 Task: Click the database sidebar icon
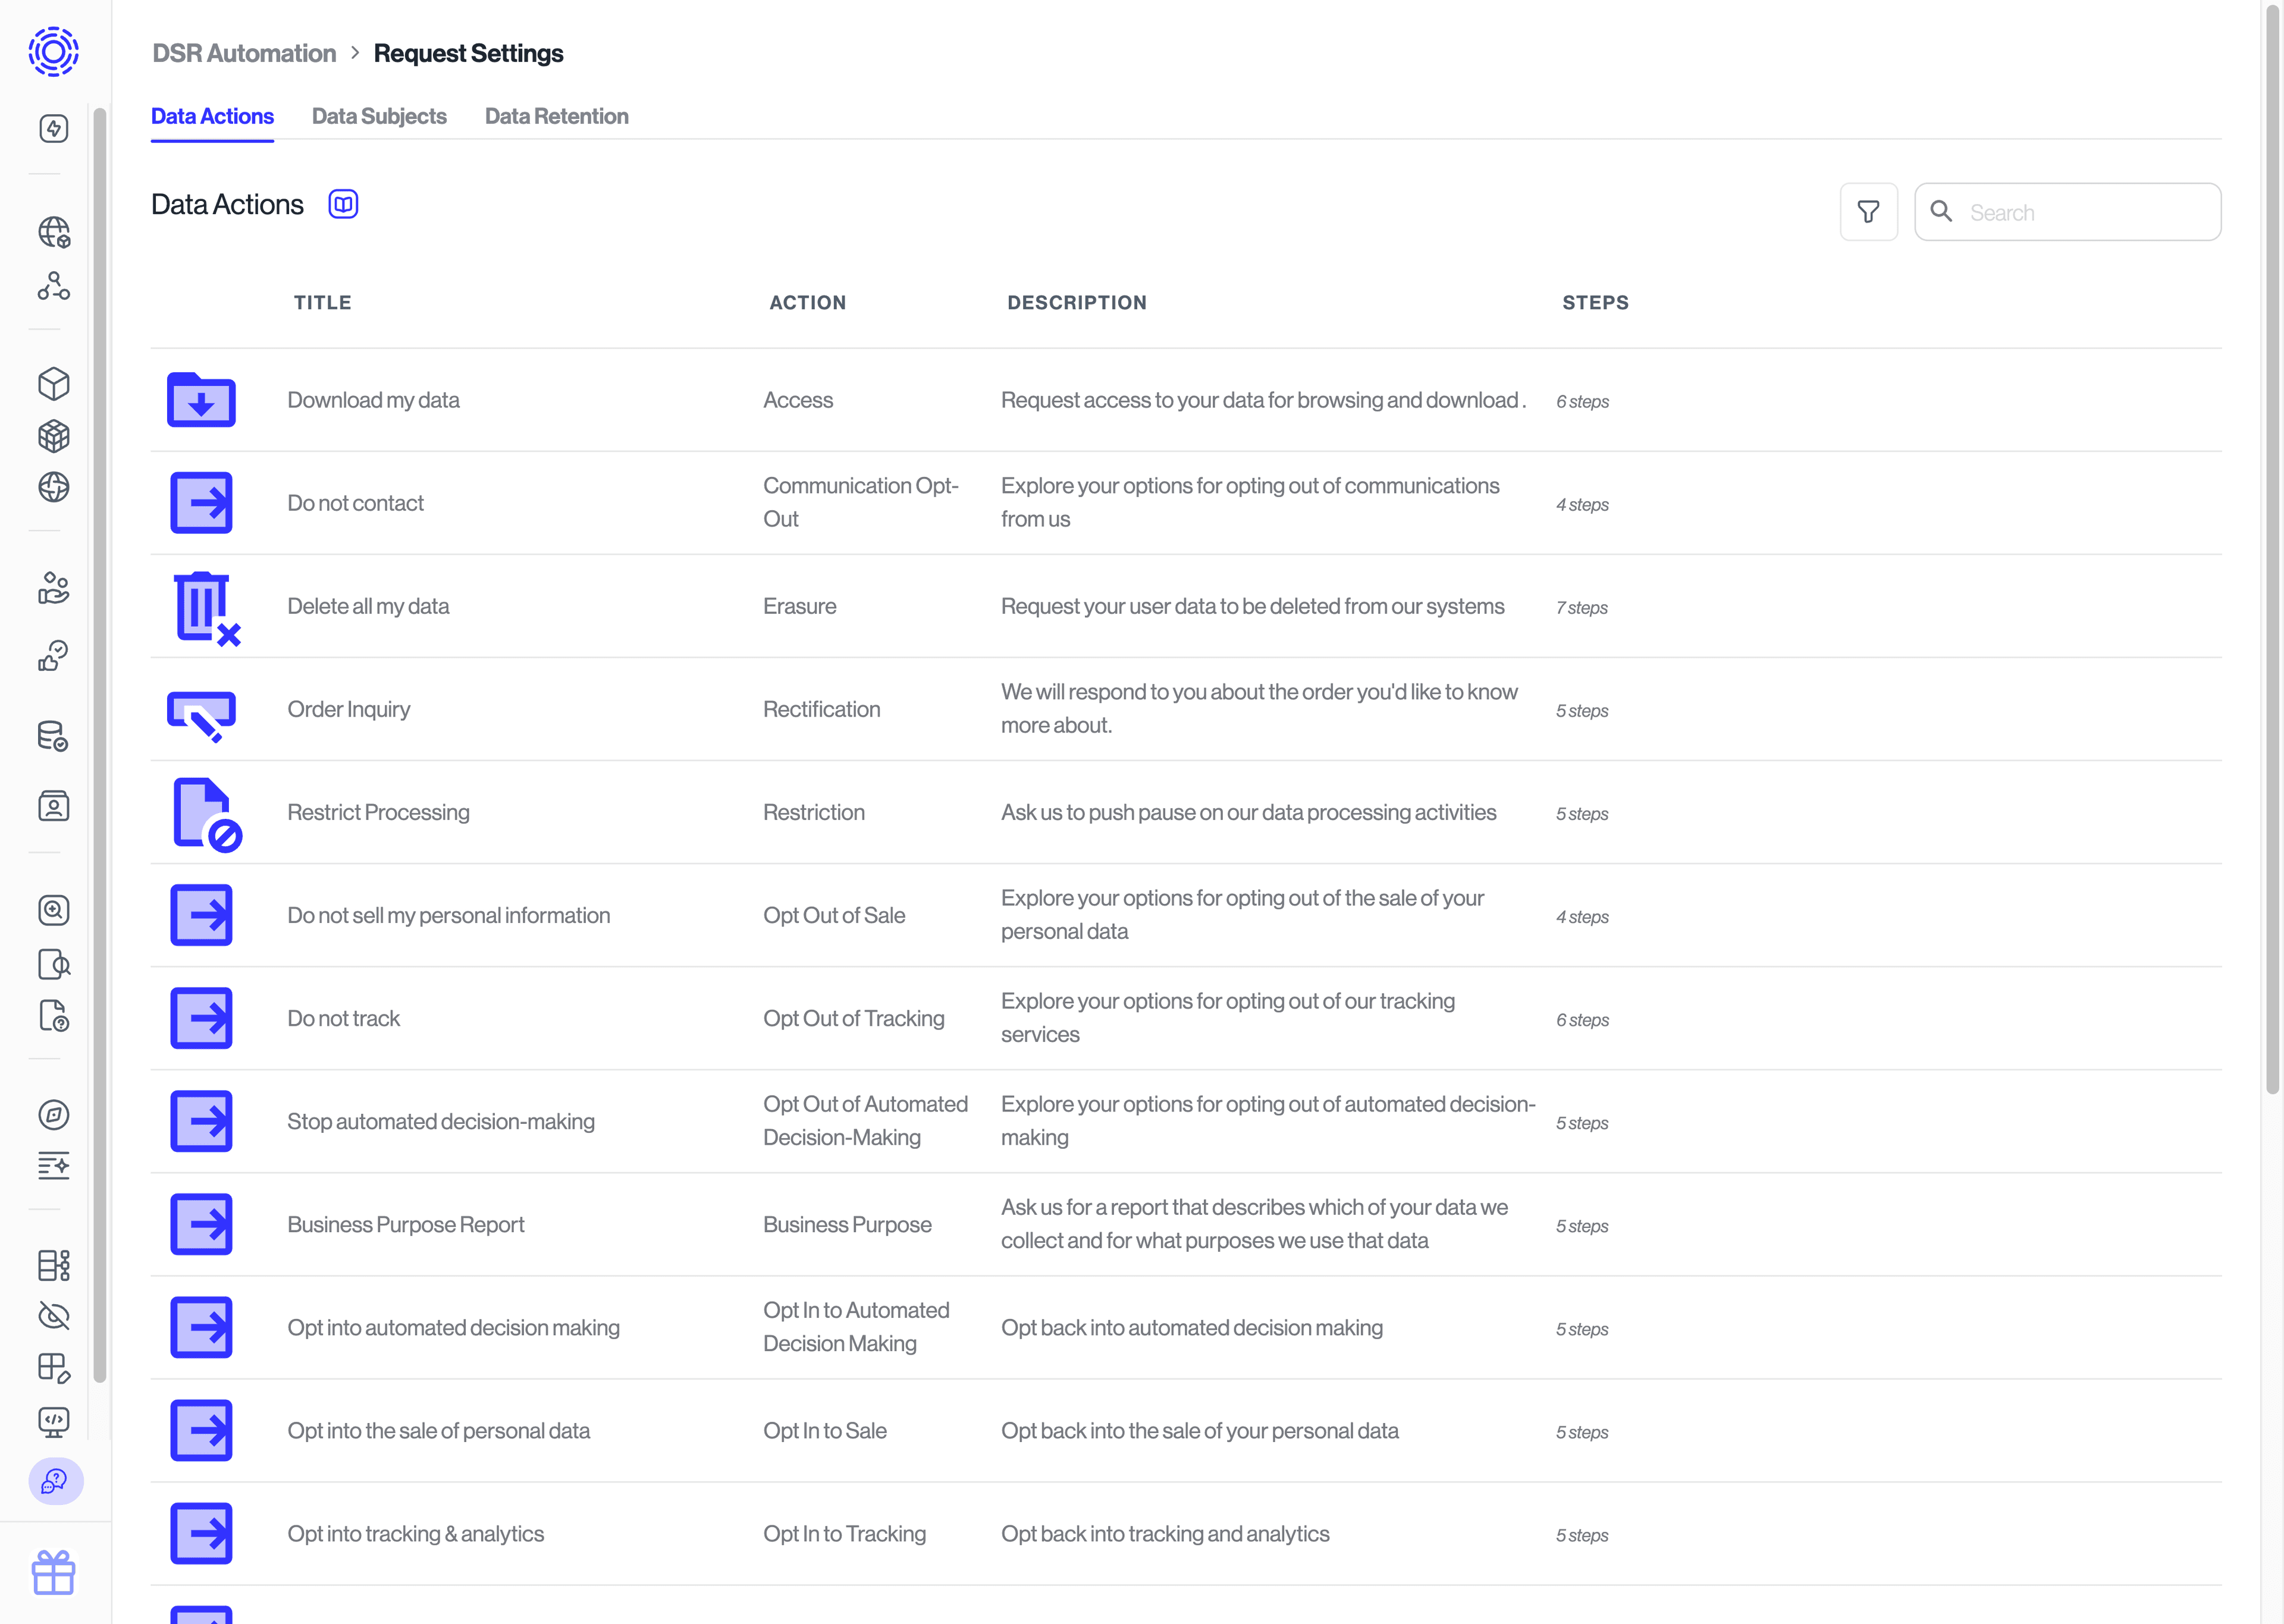(53, 737)
